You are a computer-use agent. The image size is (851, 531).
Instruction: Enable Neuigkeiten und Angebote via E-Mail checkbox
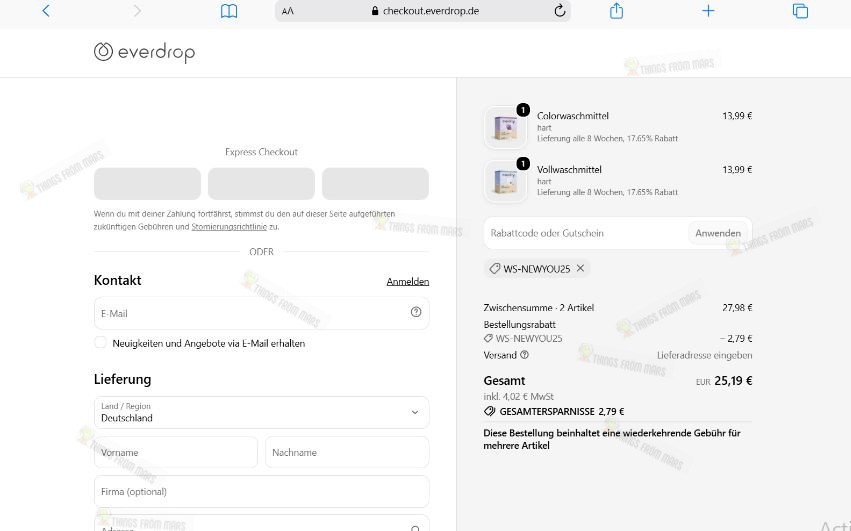click(x=100, y=343)
